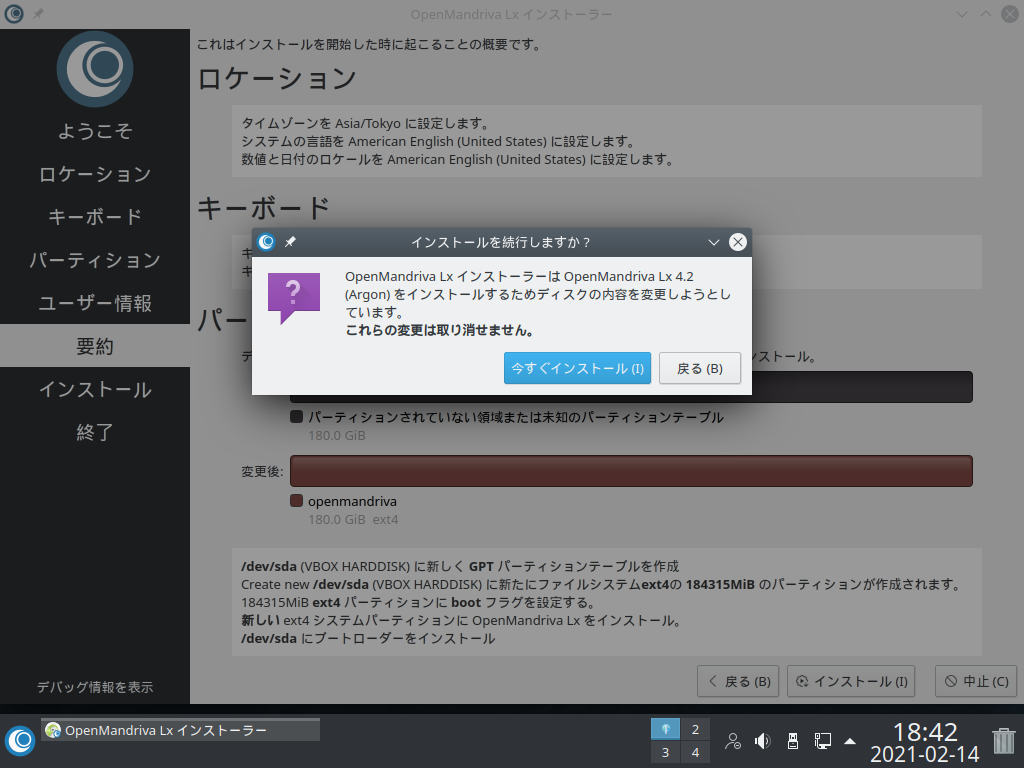Select ようこそ step in the sidebar

pos(95,131)
